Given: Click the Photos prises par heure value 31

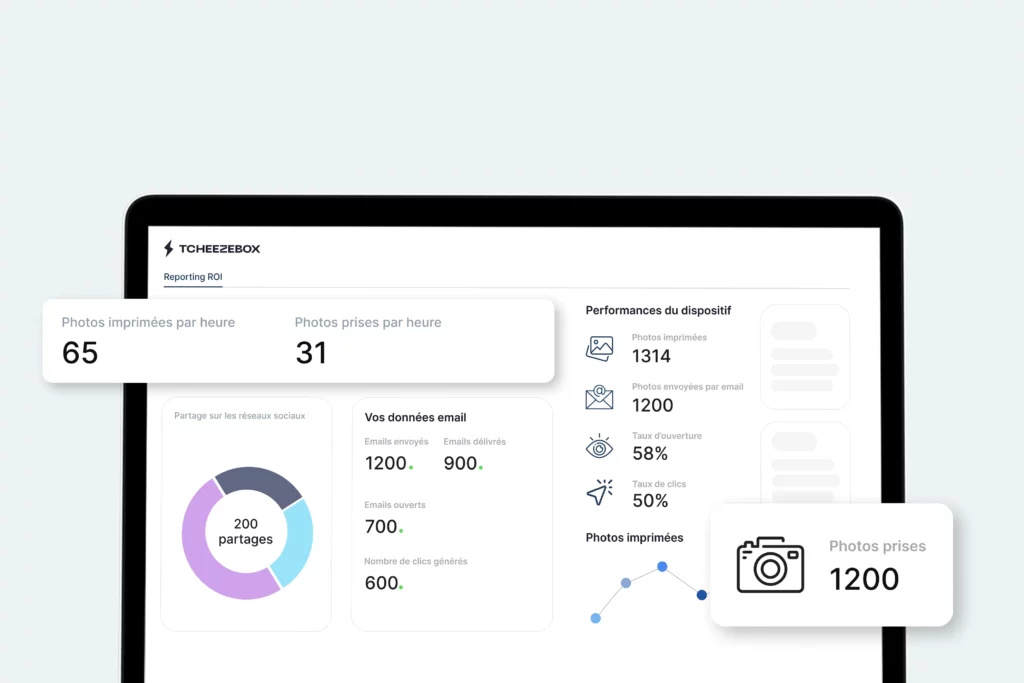Looking at the screenshot, I should tap(311, 352).
